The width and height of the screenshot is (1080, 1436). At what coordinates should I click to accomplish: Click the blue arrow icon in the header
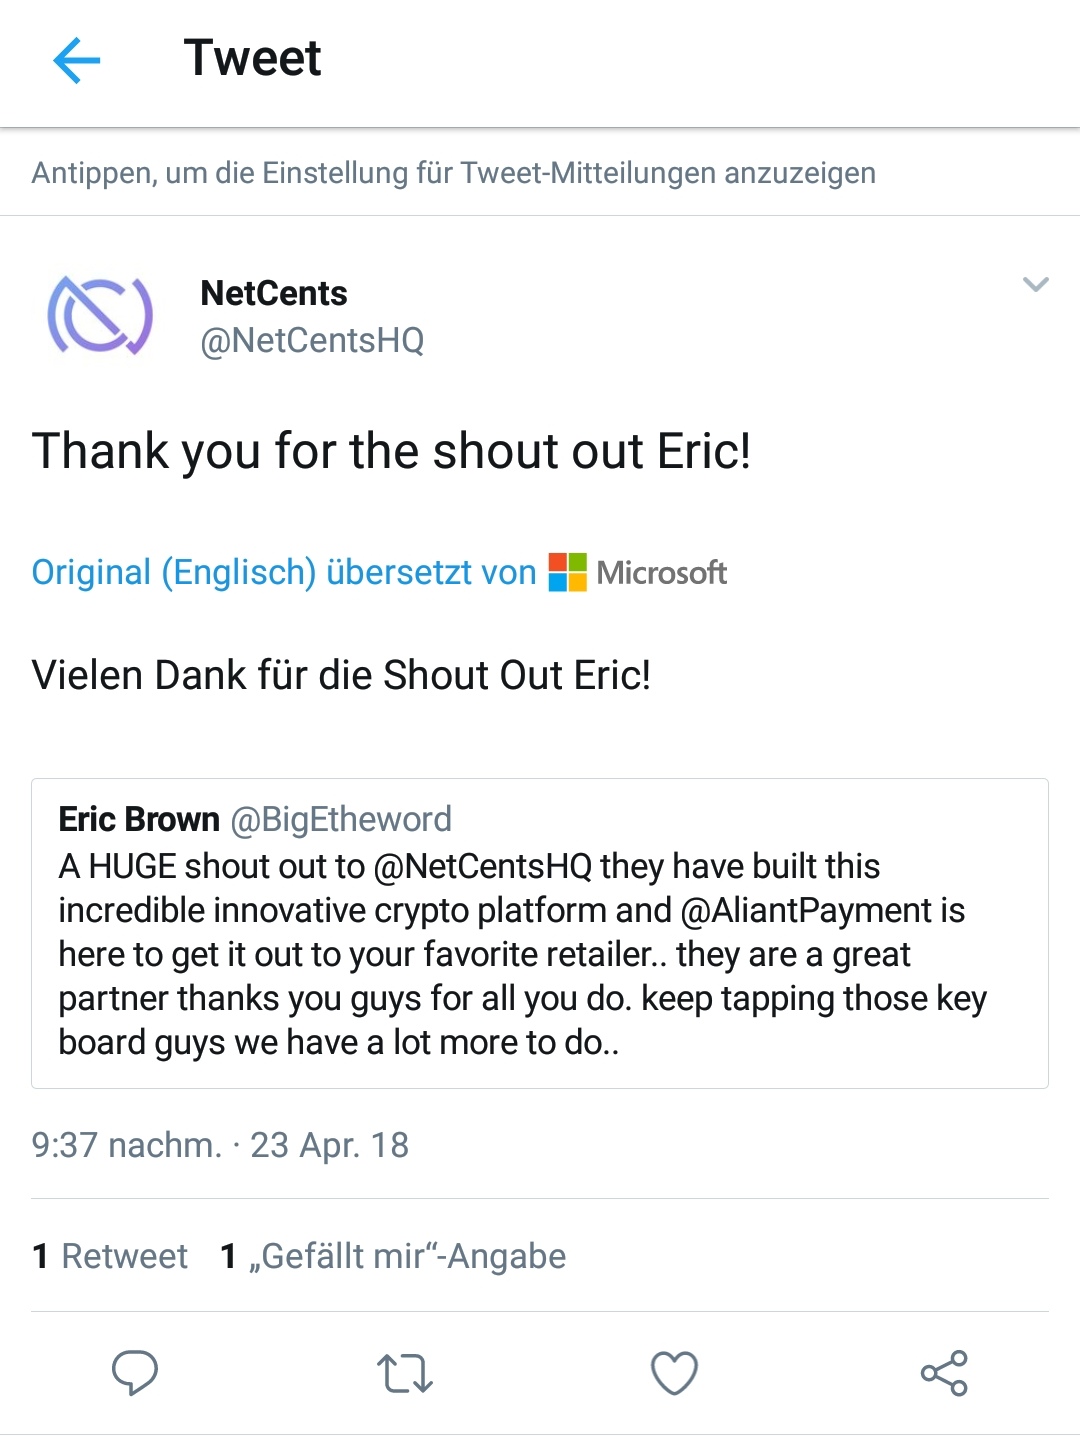(x=76, y=60)
